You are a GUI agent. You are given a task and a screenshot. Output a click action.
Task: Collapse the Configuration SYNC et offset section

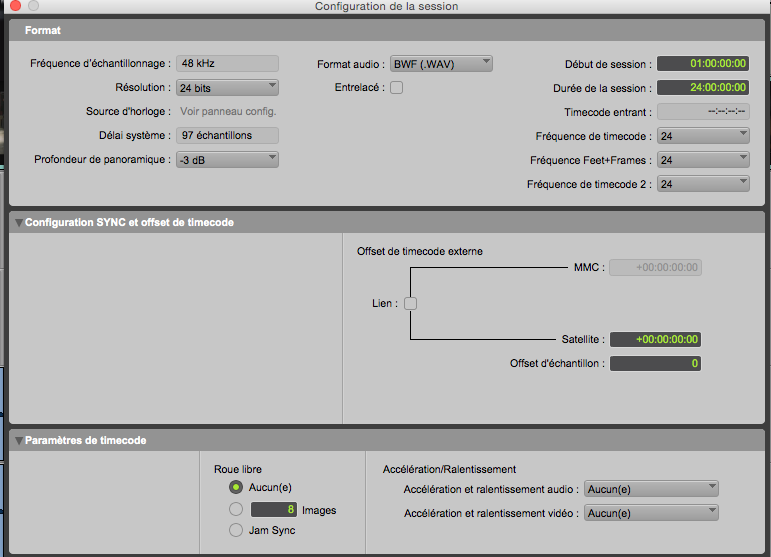[x=18, y=222]
